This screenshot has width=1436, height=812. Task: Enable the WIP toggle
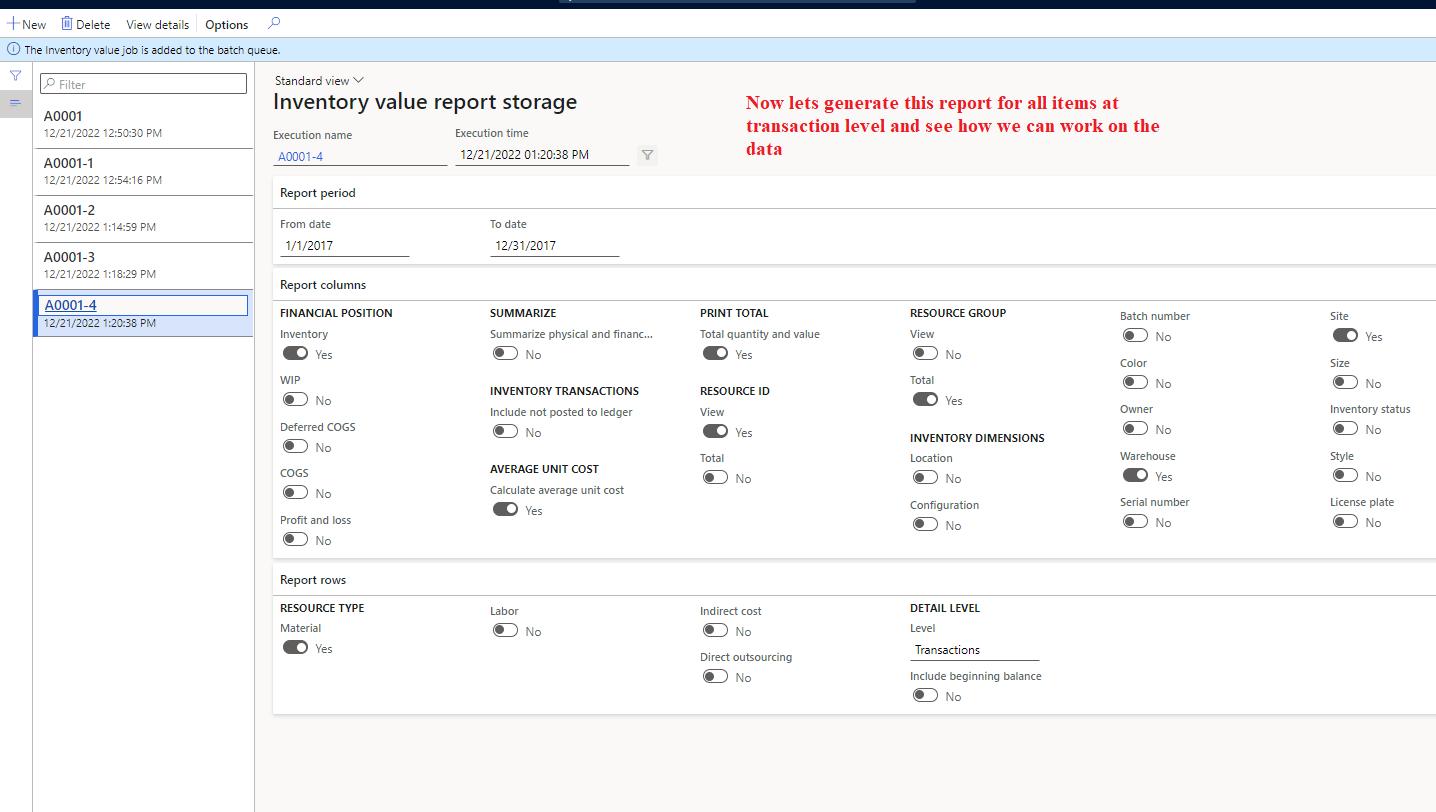click(x=295, y=399)
